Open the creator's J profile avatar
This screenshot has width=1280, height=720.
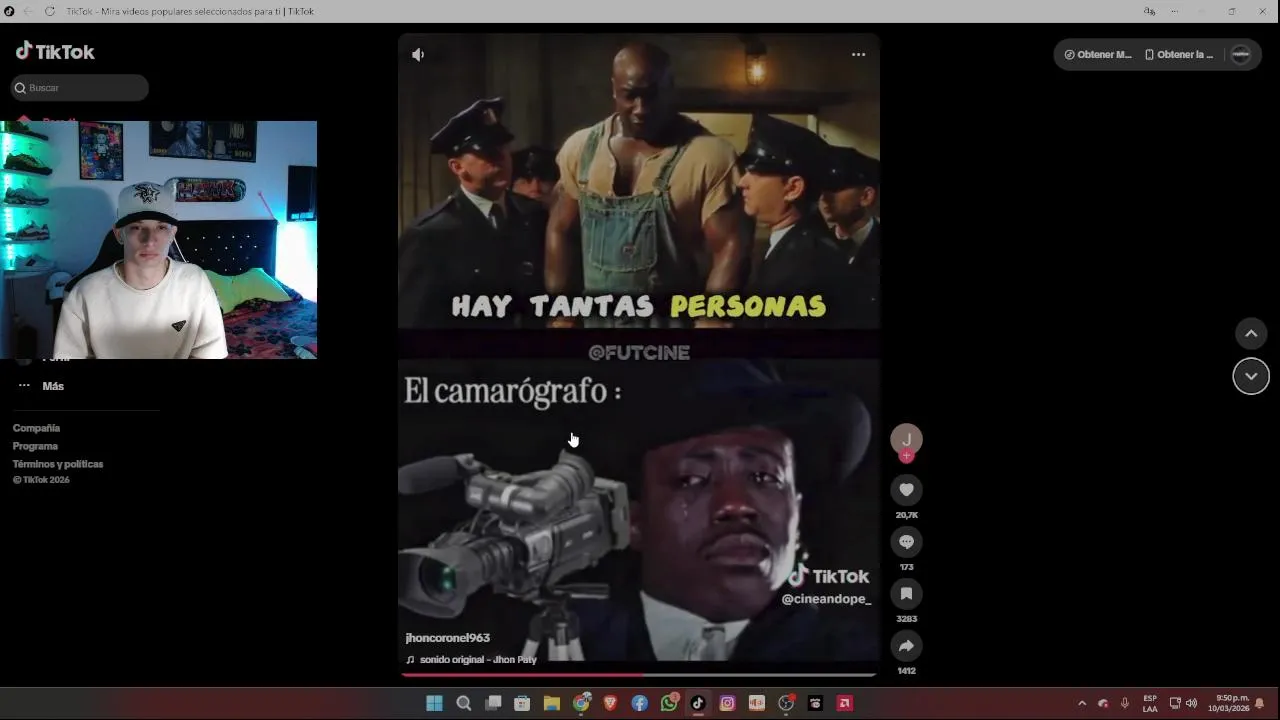click(x=906, y=439)
